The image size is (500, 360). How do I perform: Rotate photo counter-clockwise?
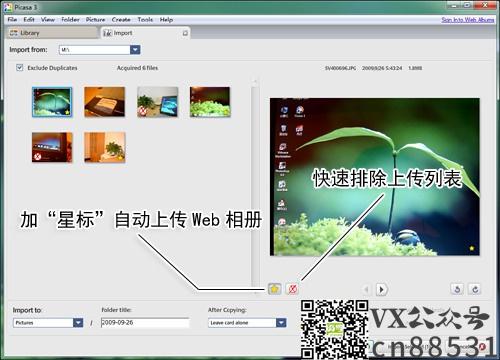pyautogui.click(x=457, y=289)
